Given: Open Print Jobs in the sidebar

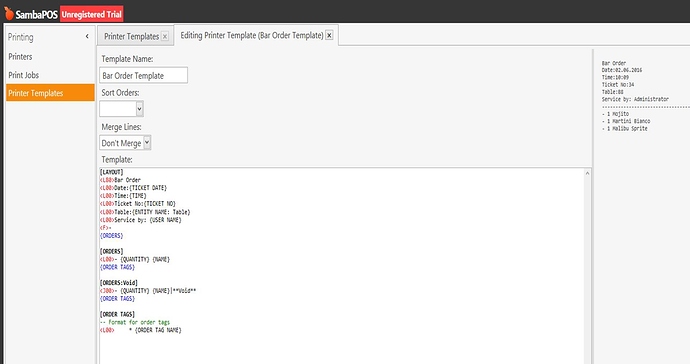Looking at the screenshot, I should tap(24, 75).
